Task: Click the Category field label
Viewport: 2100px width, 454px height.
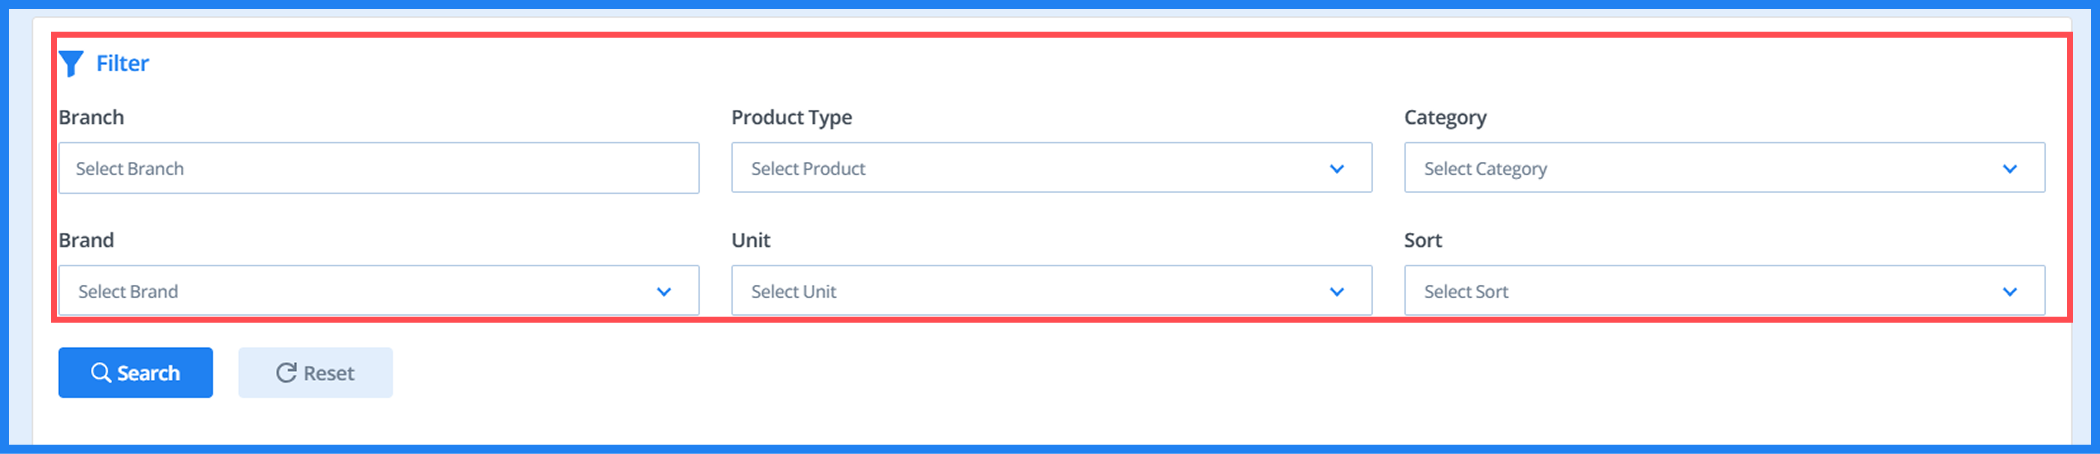Action: pyautogui.click(x=1445, y=117)
